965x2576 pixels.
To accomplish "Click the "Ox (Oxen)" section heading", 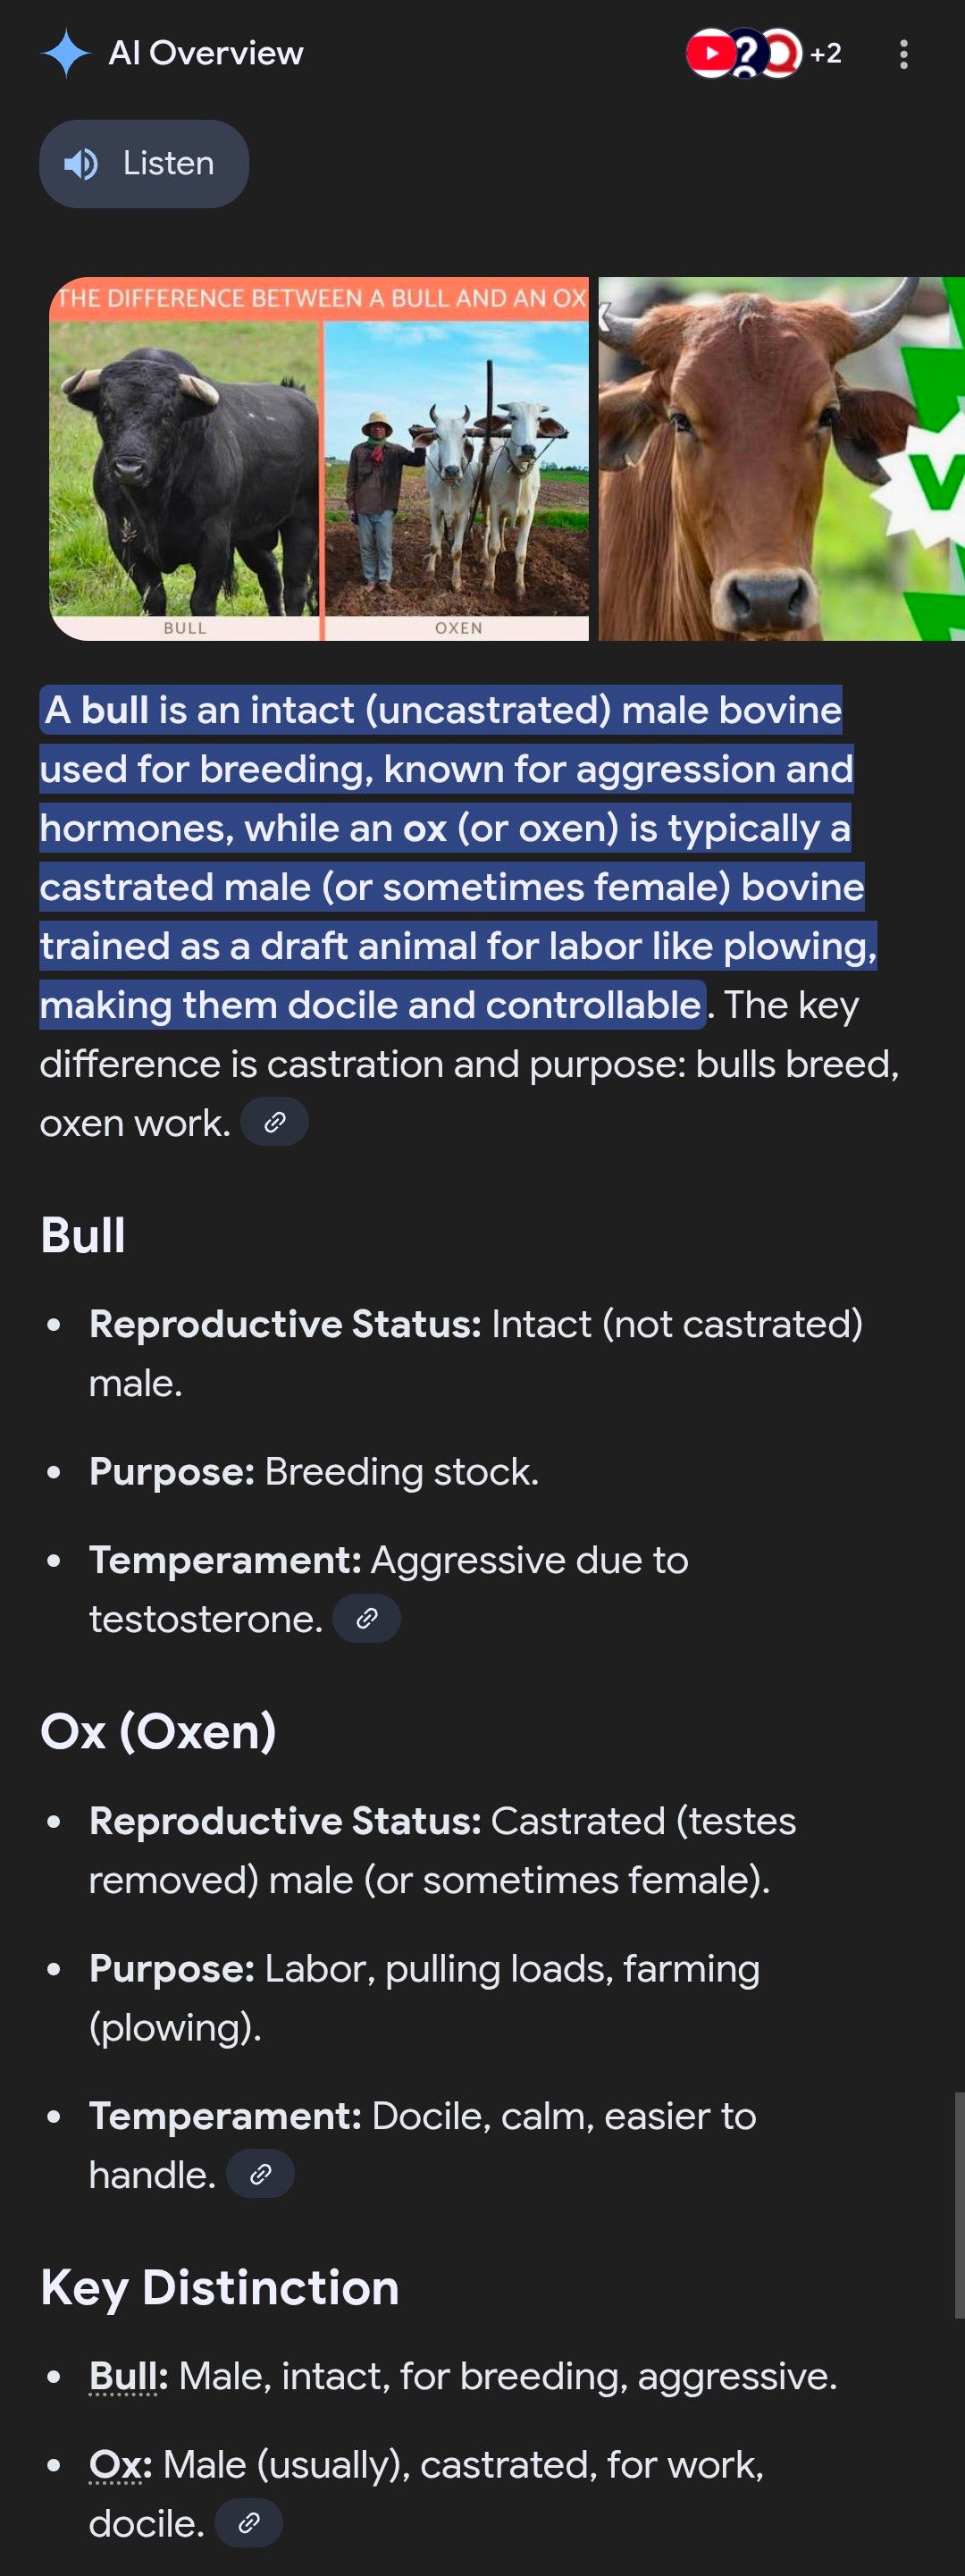I will [158, 1731].
